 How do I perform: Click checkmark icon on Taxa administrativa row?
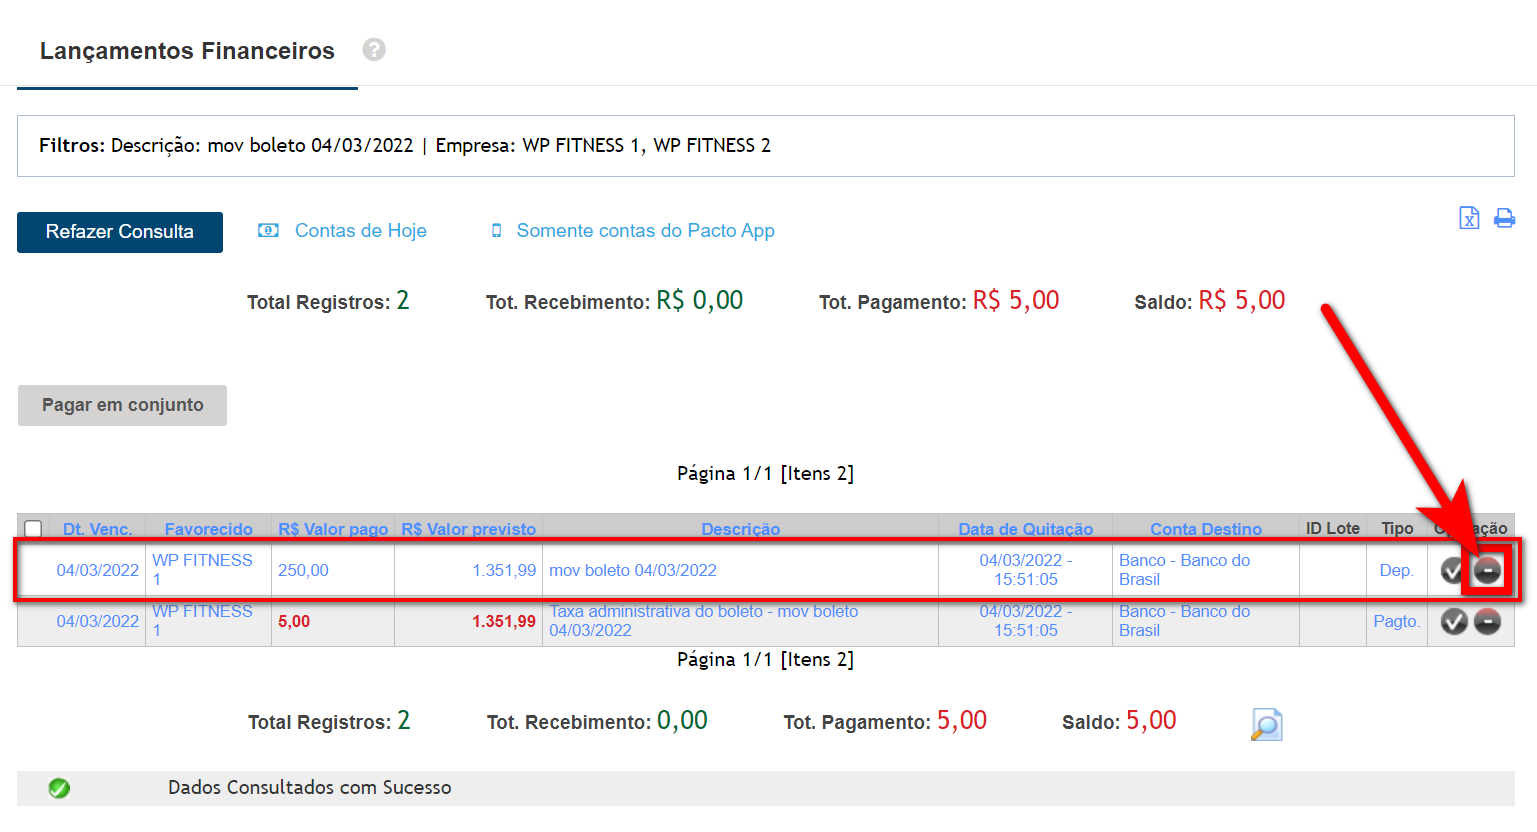(x=1453, y=622)
